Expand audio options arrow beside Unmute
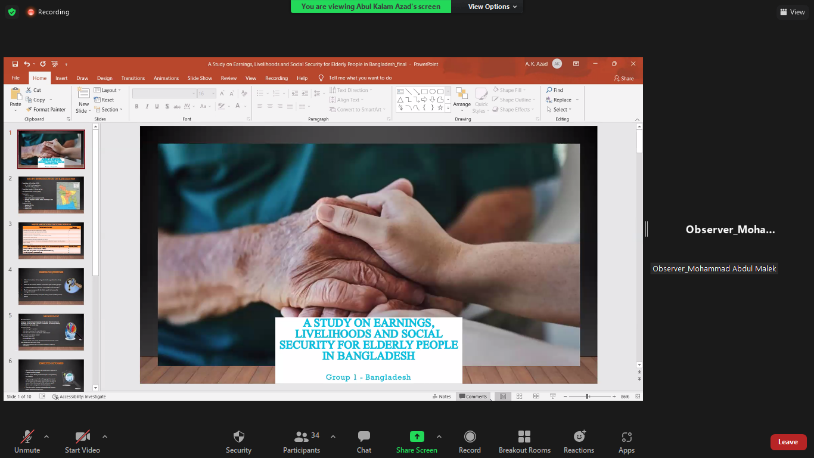Image resolution: width=814 pixels, height=458 pixels. click(x=47, y=437)
